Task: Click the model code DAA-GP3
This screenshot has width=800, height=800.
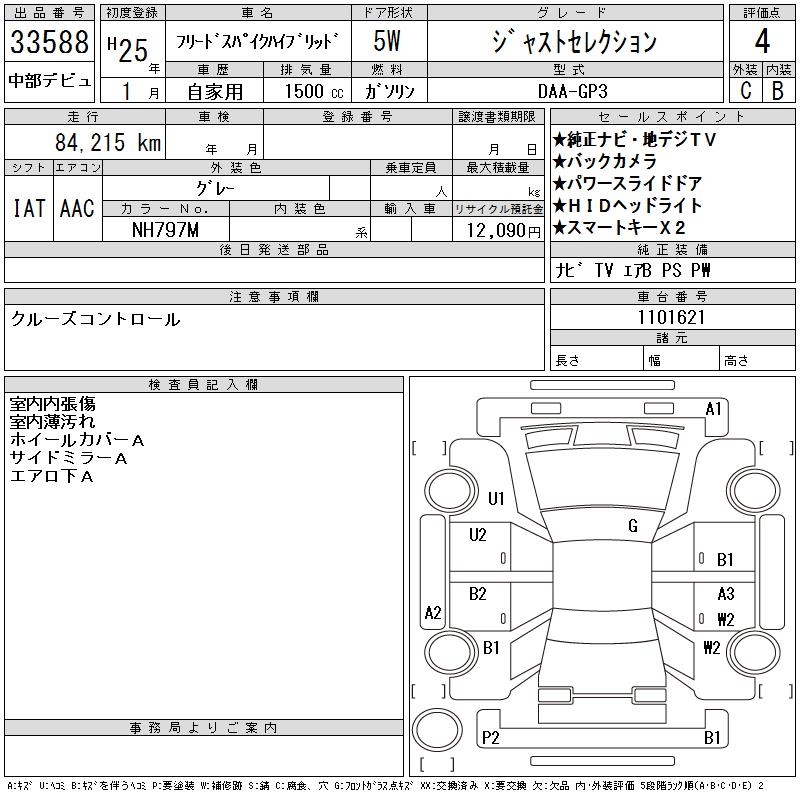Action: coord(575,90)
